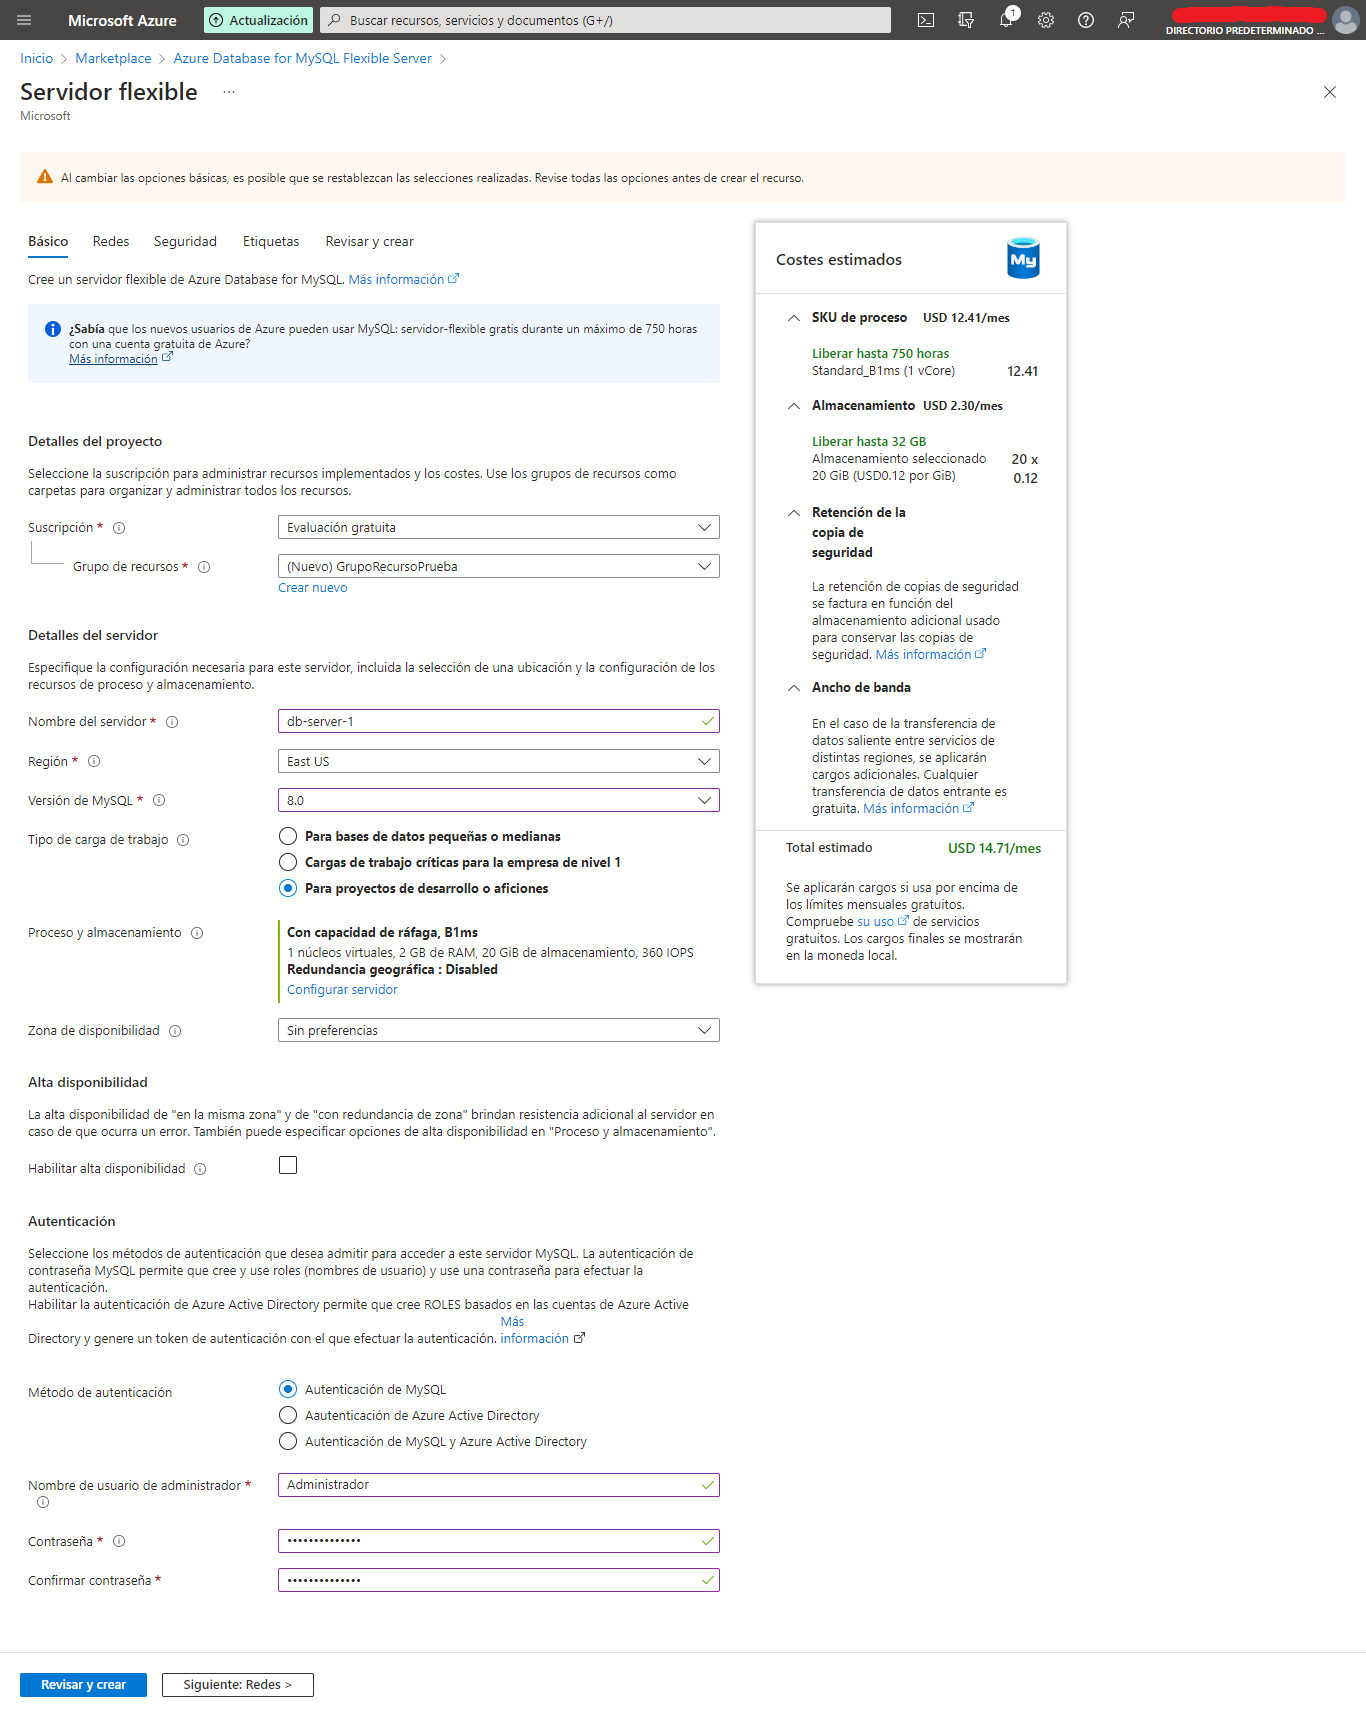
Task: Click the Configurar servidor link
Action: point(342,990)
